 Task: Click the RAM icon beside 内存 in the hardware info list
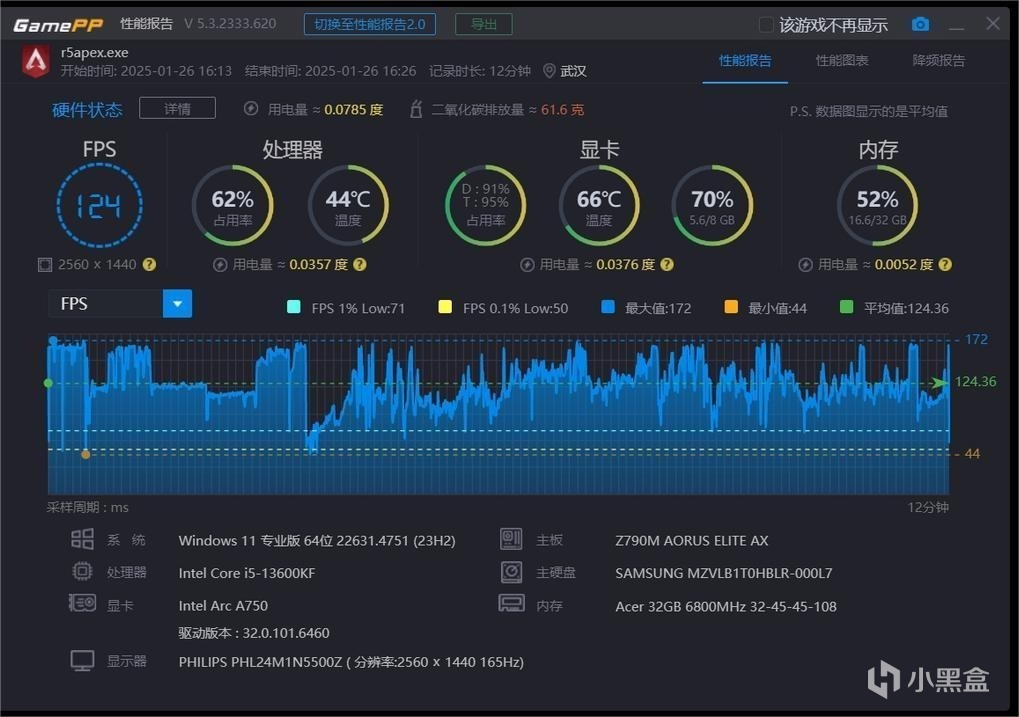click(x=511, y=604)
